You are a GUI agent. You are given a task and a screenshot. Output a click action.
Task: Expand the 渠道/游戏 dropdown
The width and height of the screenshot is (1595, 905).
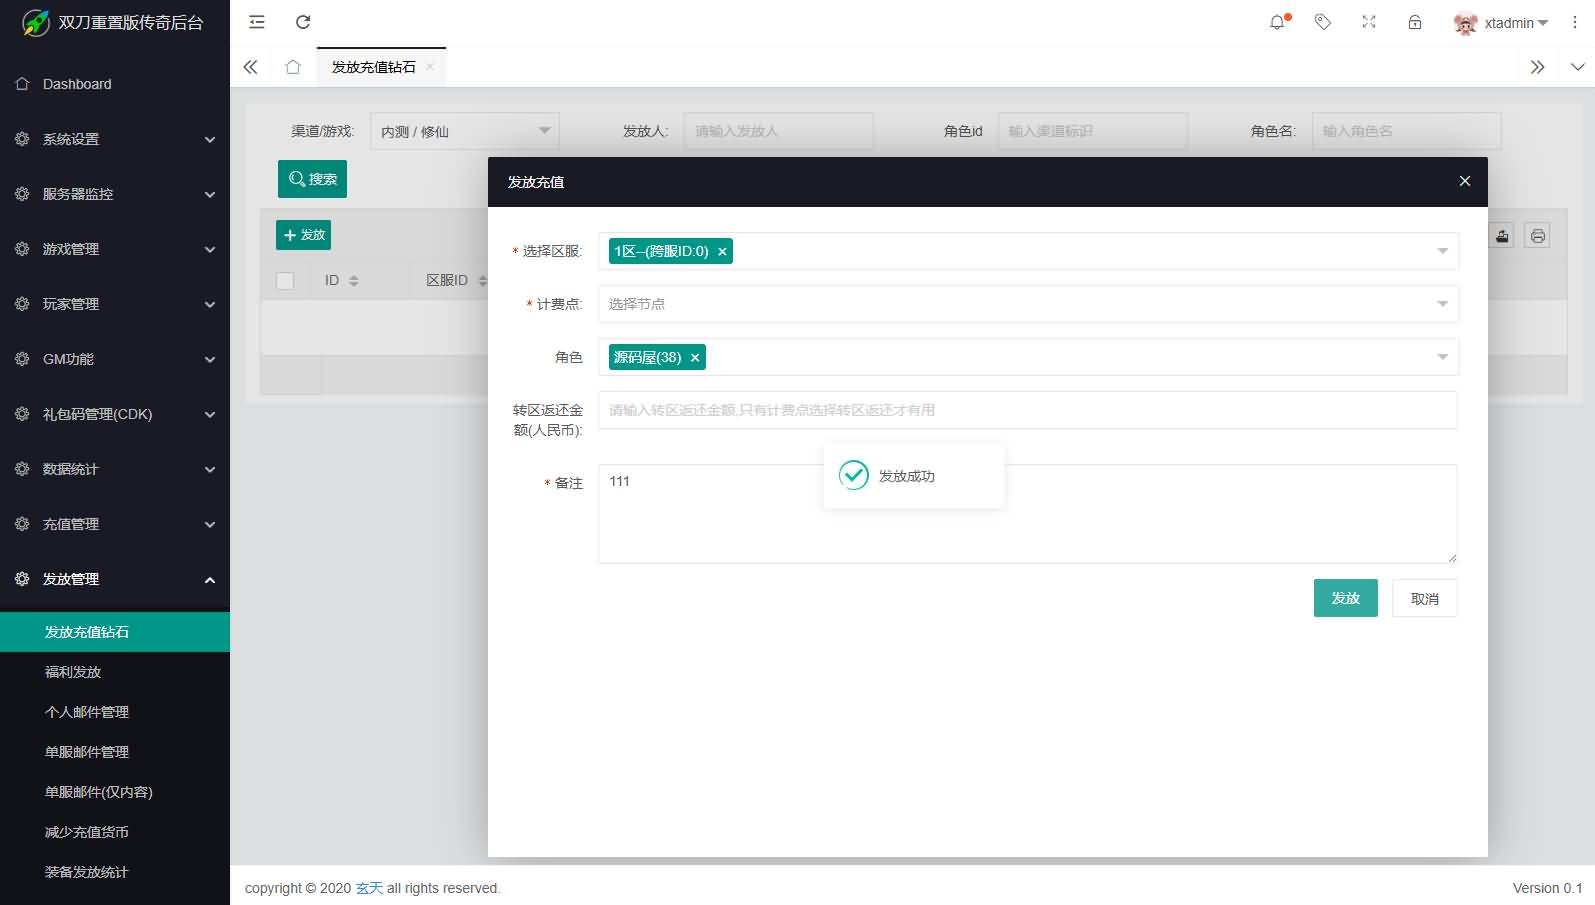tap(465, 131)
